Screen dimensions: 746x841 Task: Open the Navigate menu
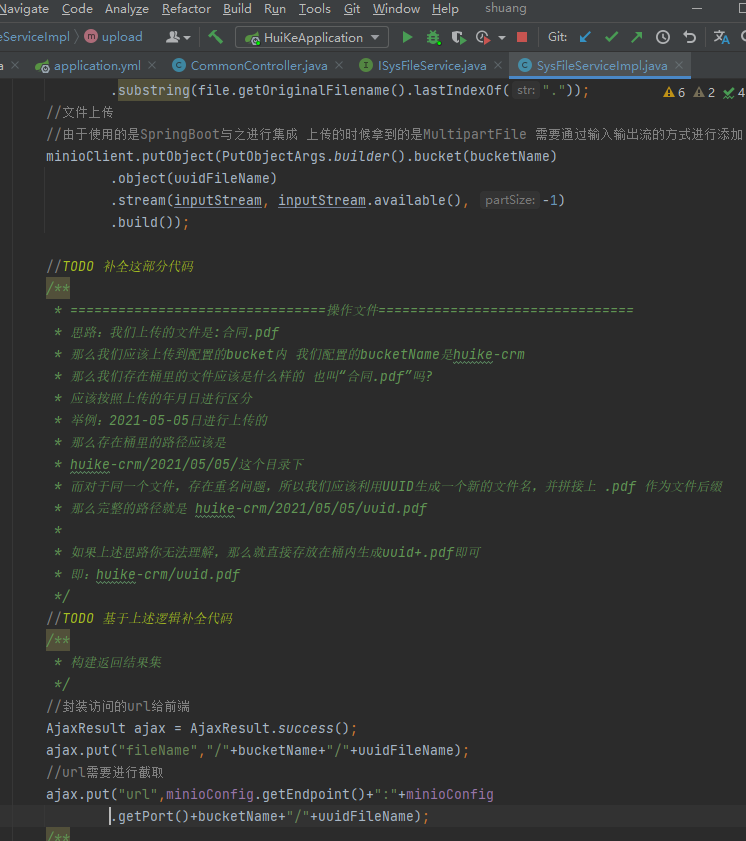point(24,9)
